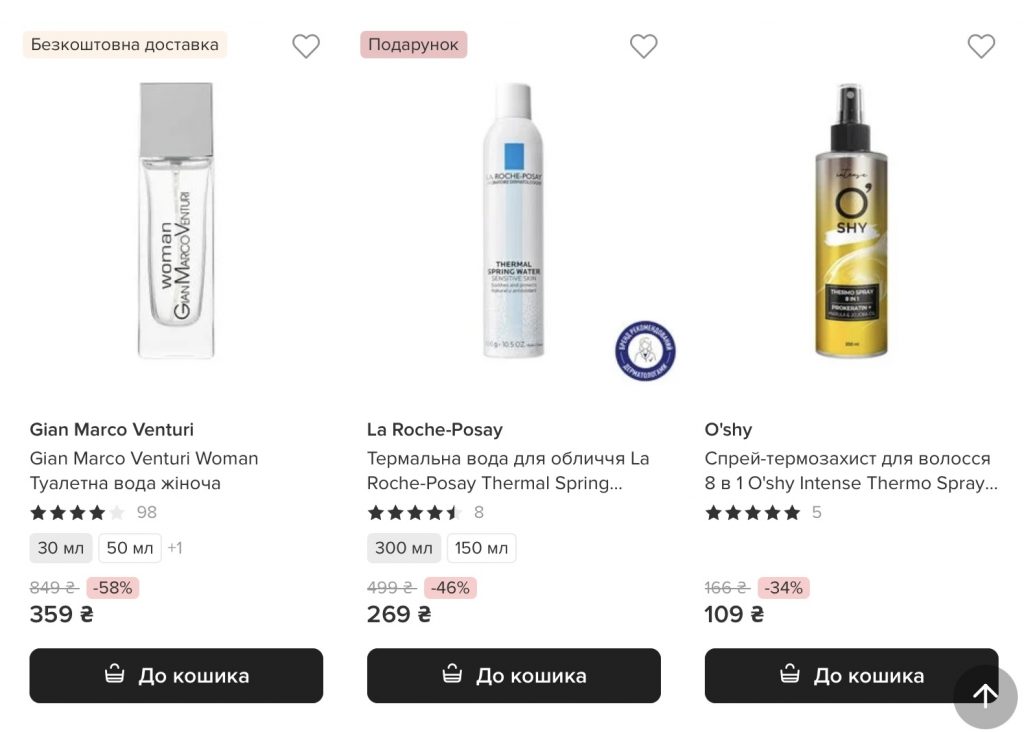Favorite the La Roche-Posay thermal water heart
The image size is (1024, 732).
(x=643, y=46)
